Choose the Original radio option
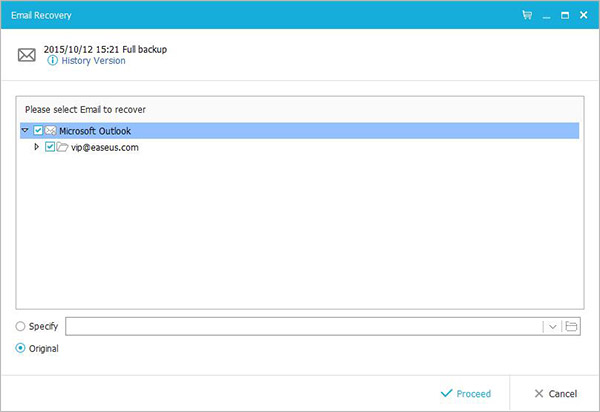600x412 pixels. (20, 348)
